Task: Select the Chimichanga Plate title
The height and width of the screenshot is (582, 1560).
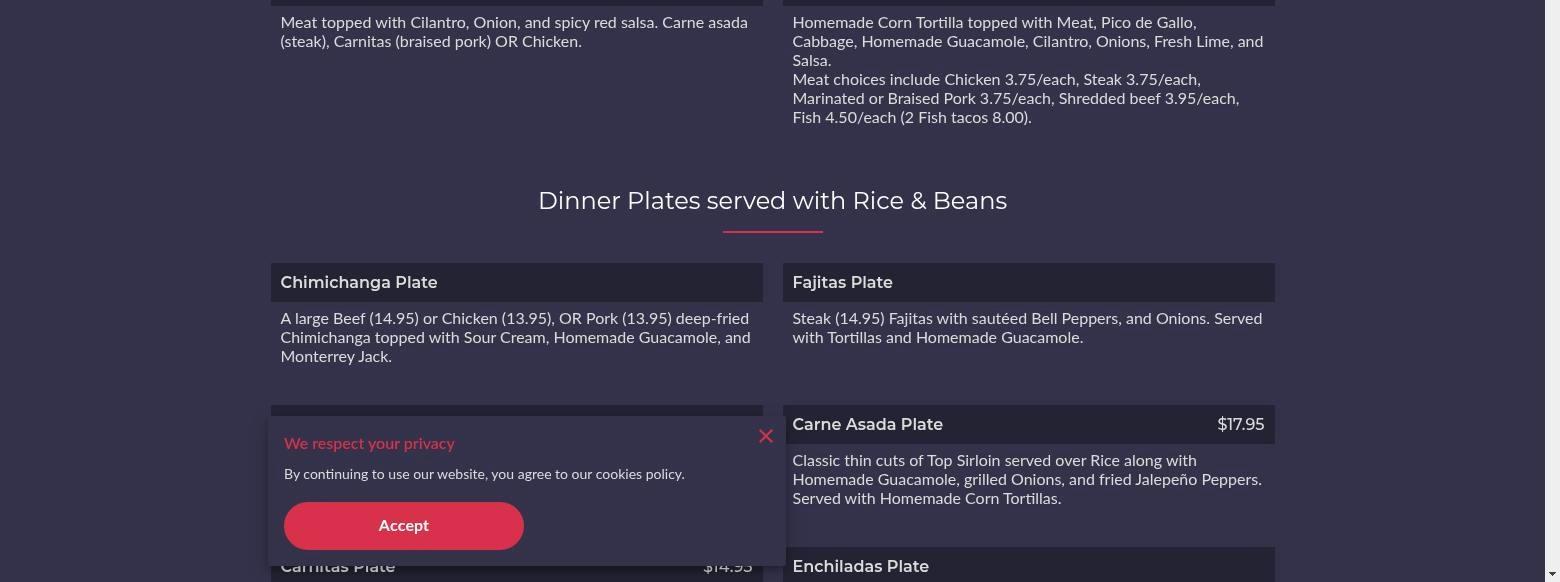Action: pyautogui.click(x=359, y=283)
